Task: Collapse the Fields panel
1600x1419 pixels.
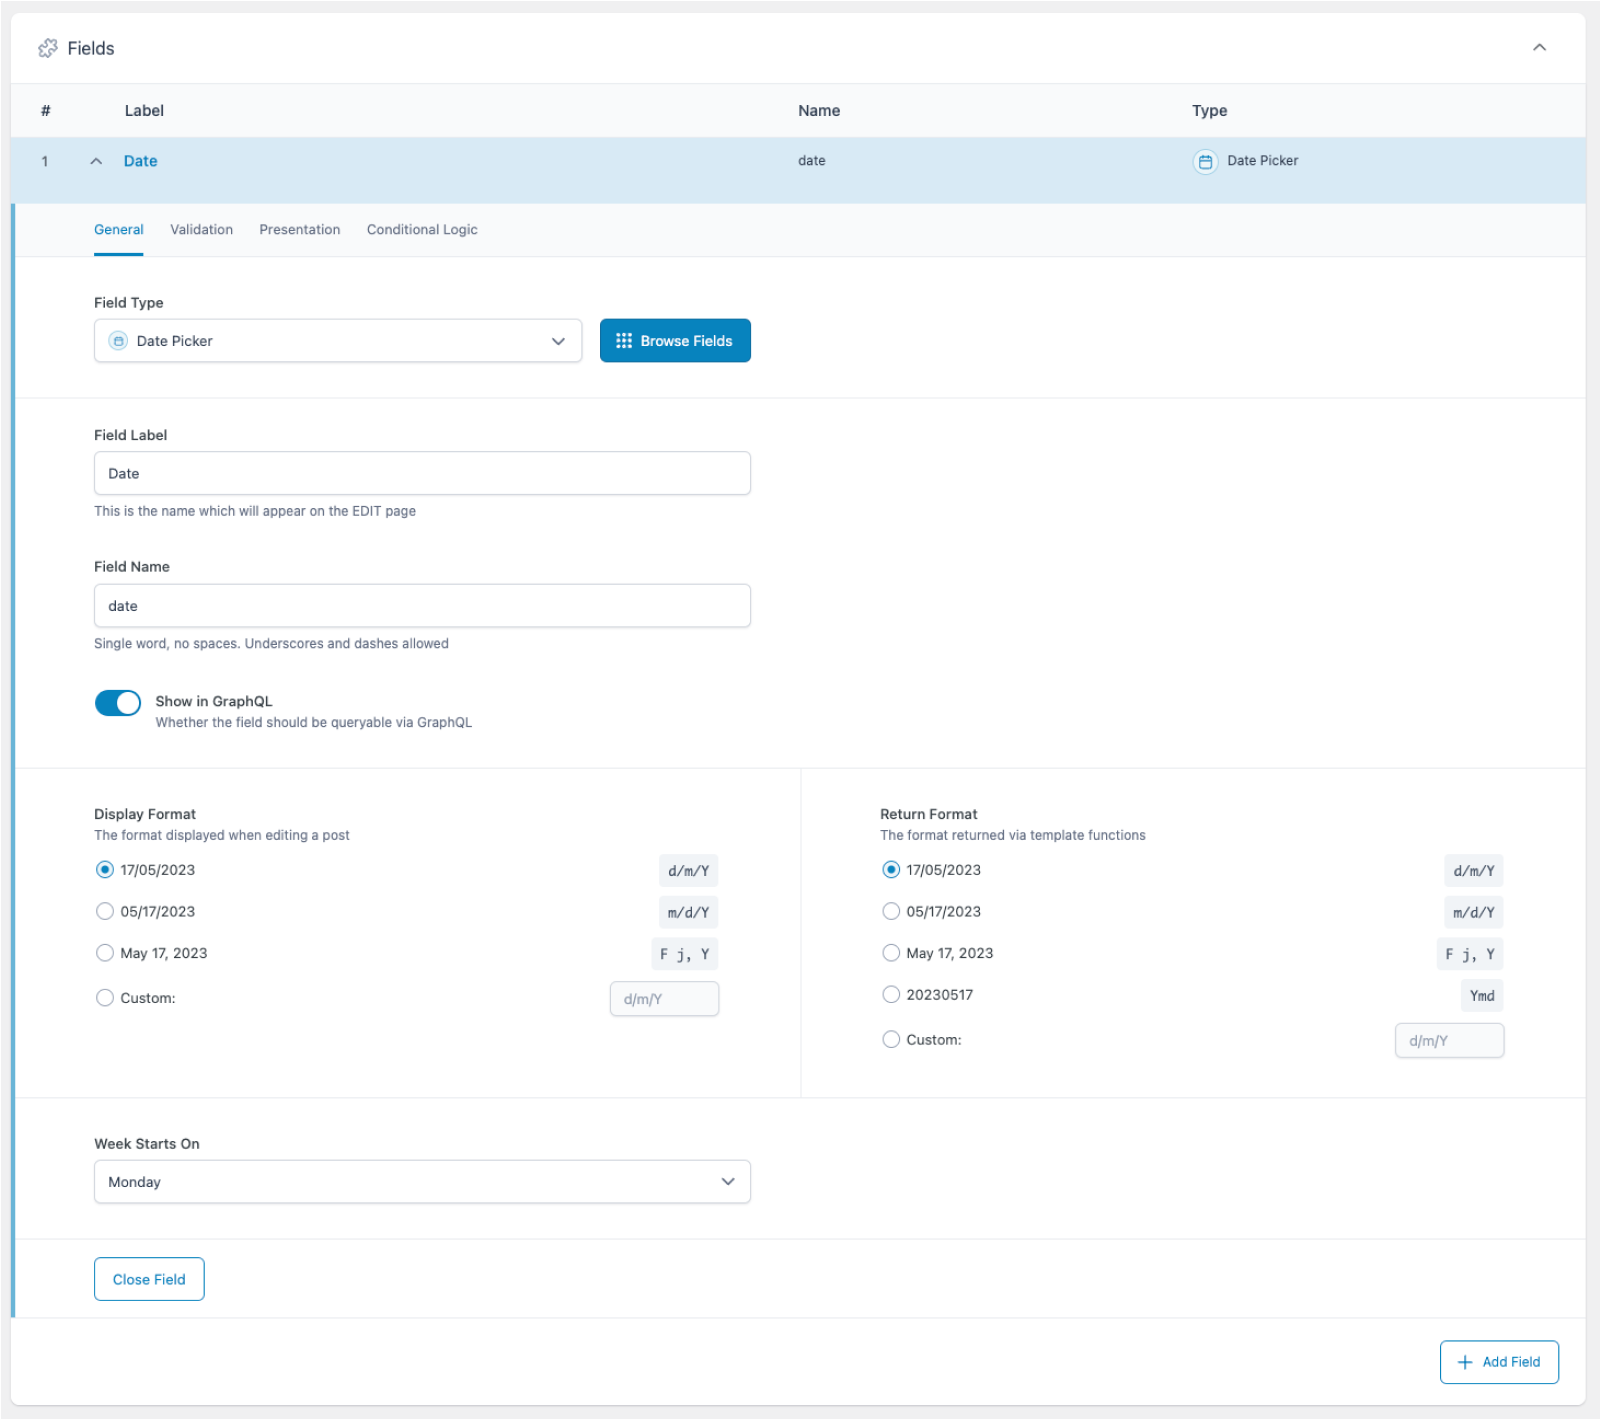Action: pyautogui.click(x=1540, y=47)
